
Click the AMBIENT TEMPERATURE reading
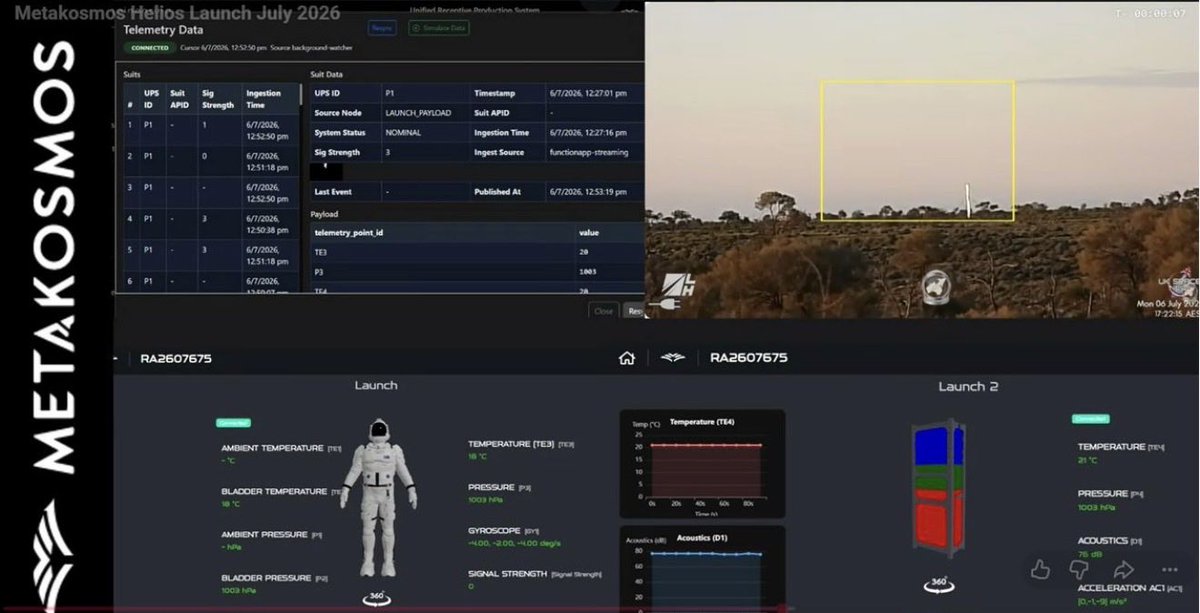pyautogui.click(x=281, y=454)
